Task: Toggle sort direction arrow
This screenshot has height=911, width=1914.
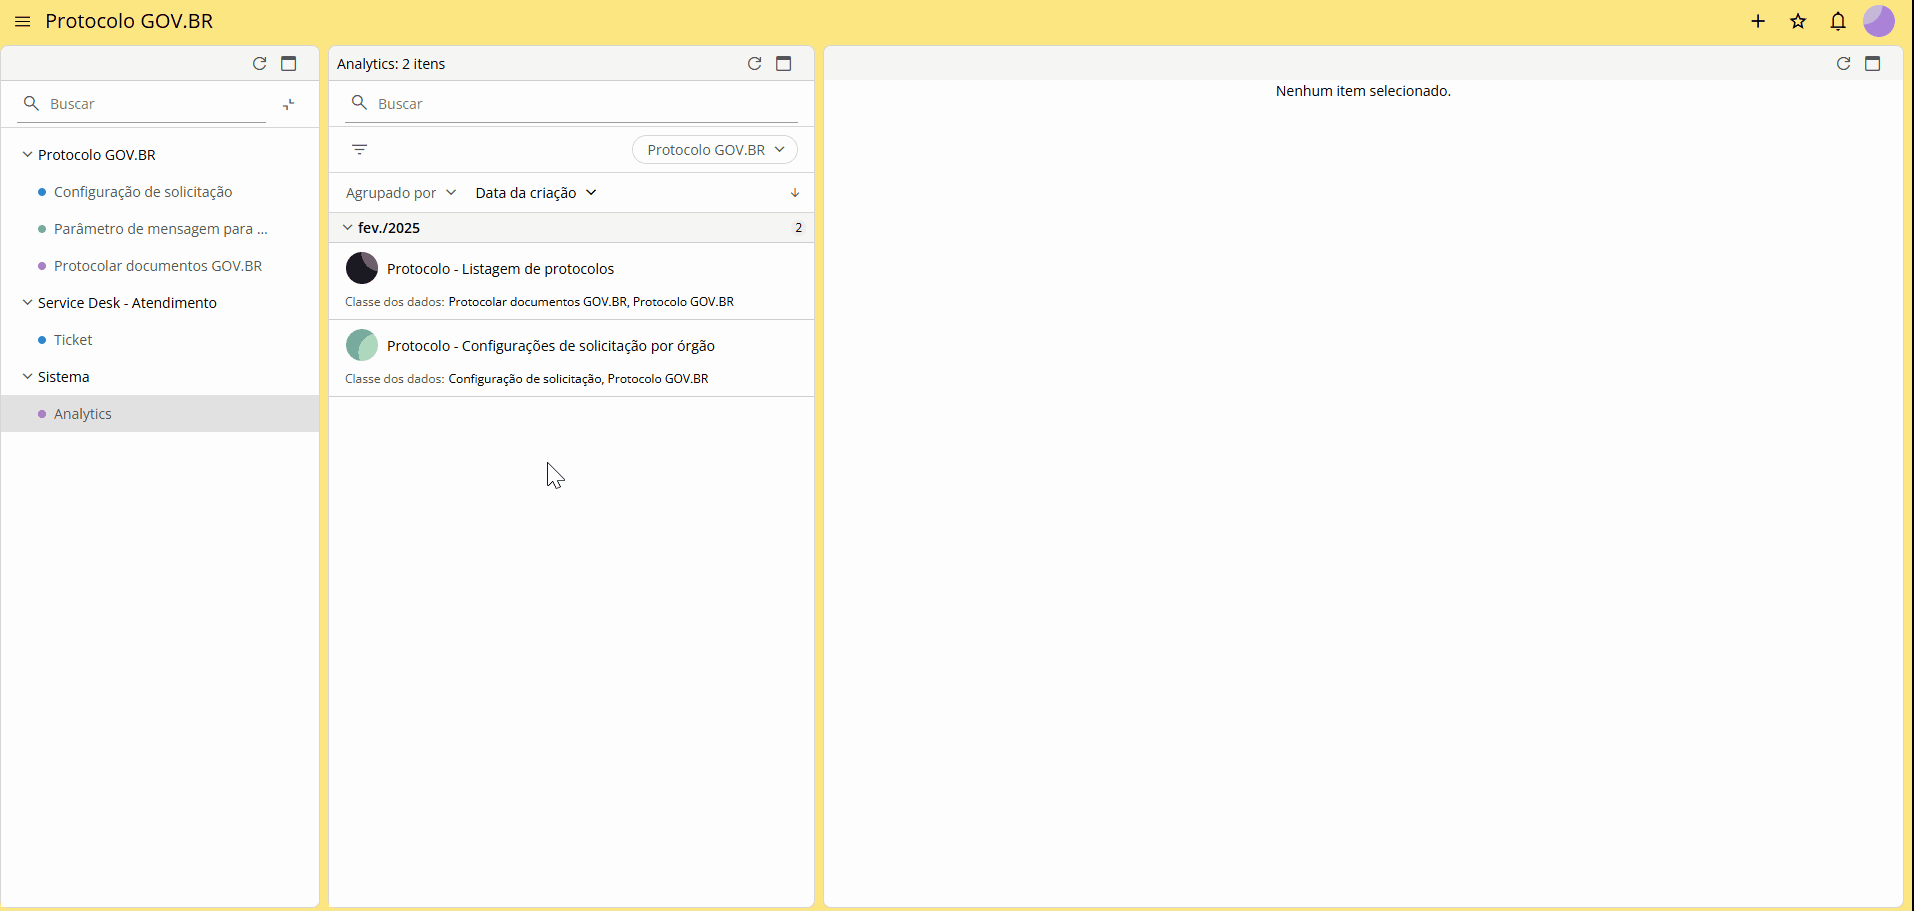Action: click(795, 193)
